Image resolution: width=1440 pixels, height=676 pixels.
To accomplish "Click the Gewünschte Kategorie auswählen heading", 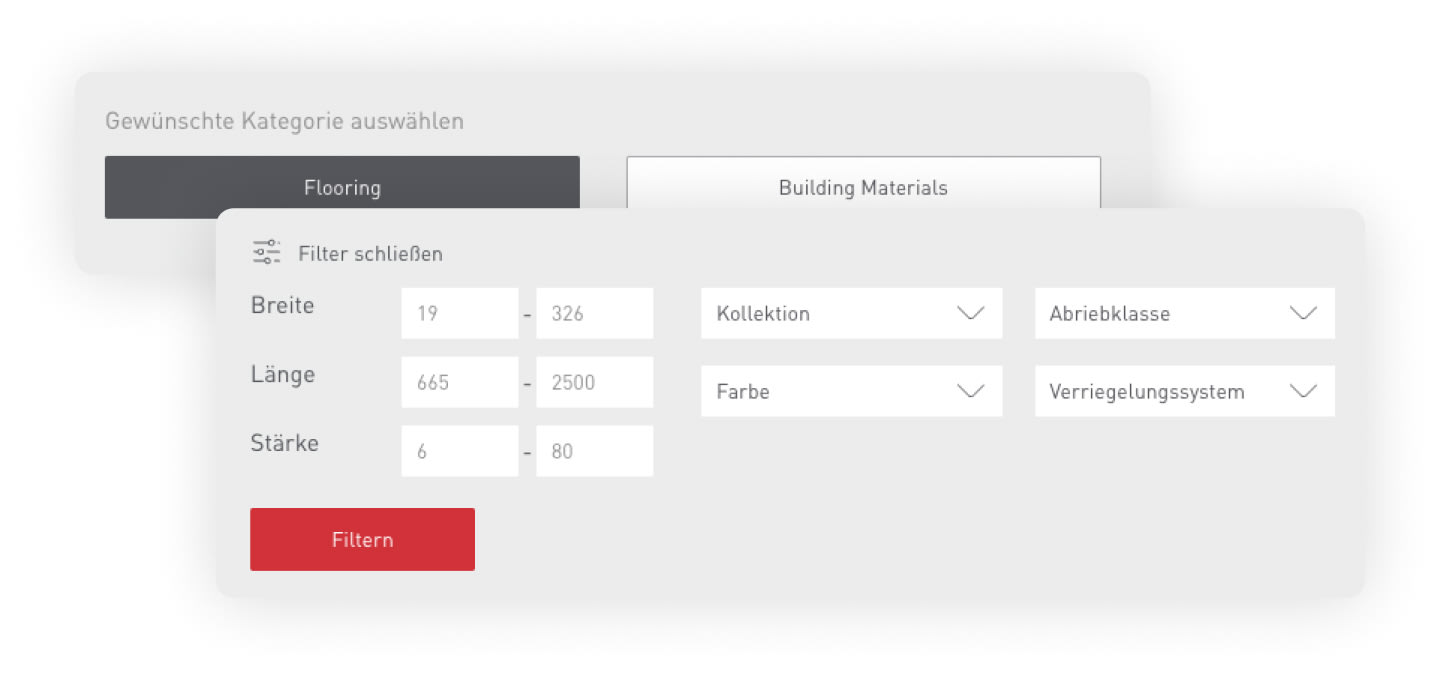I will pos(284,120).
